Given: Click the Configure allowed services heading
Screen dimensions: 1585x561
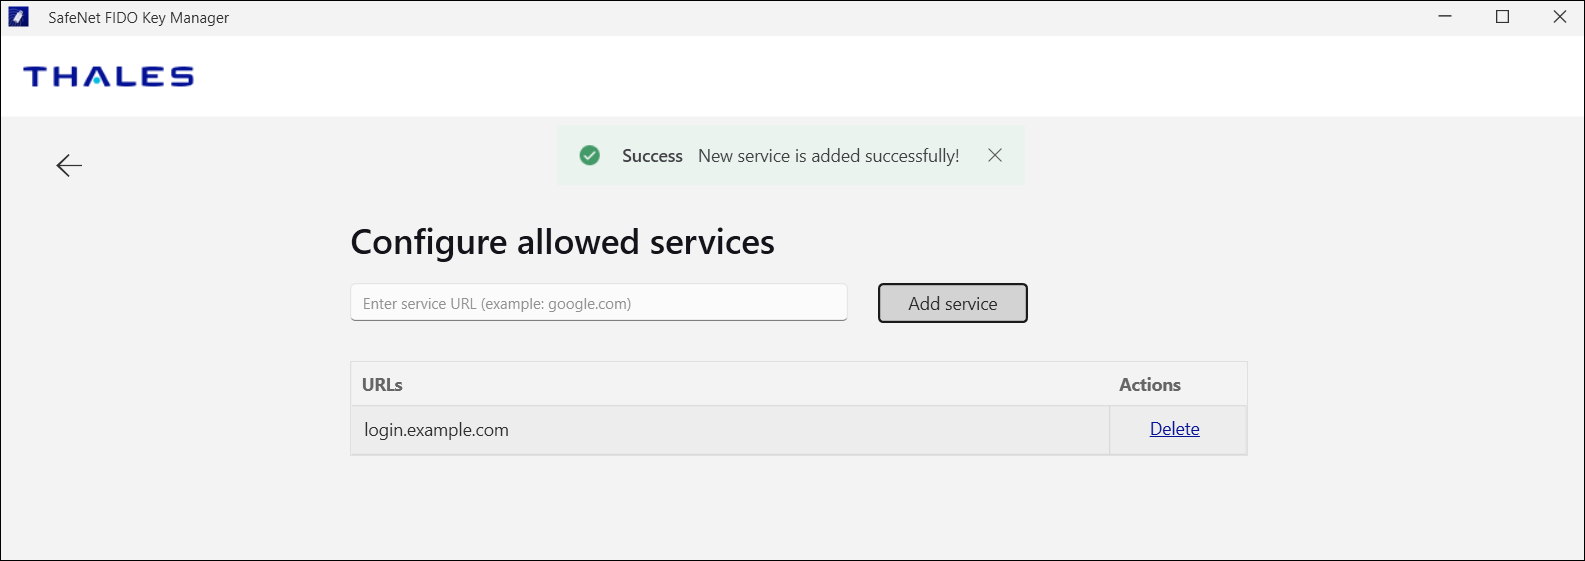Looking at the screenshot, I should click(562, 242).
